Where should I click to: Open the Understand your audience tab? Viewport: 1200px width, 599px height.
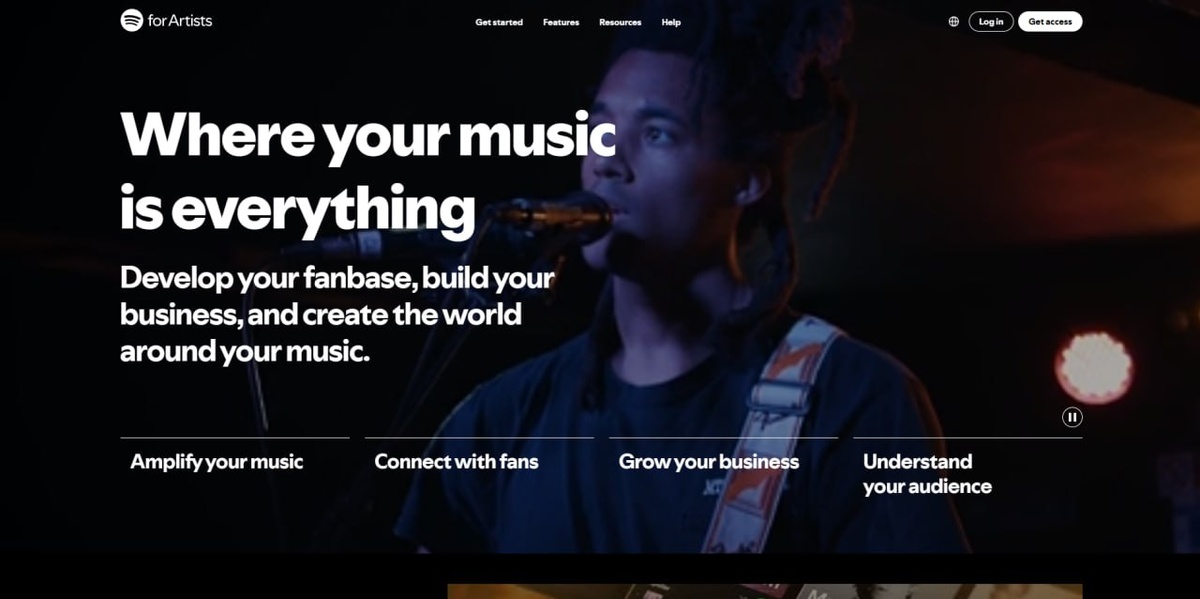[x=927, y=474]
